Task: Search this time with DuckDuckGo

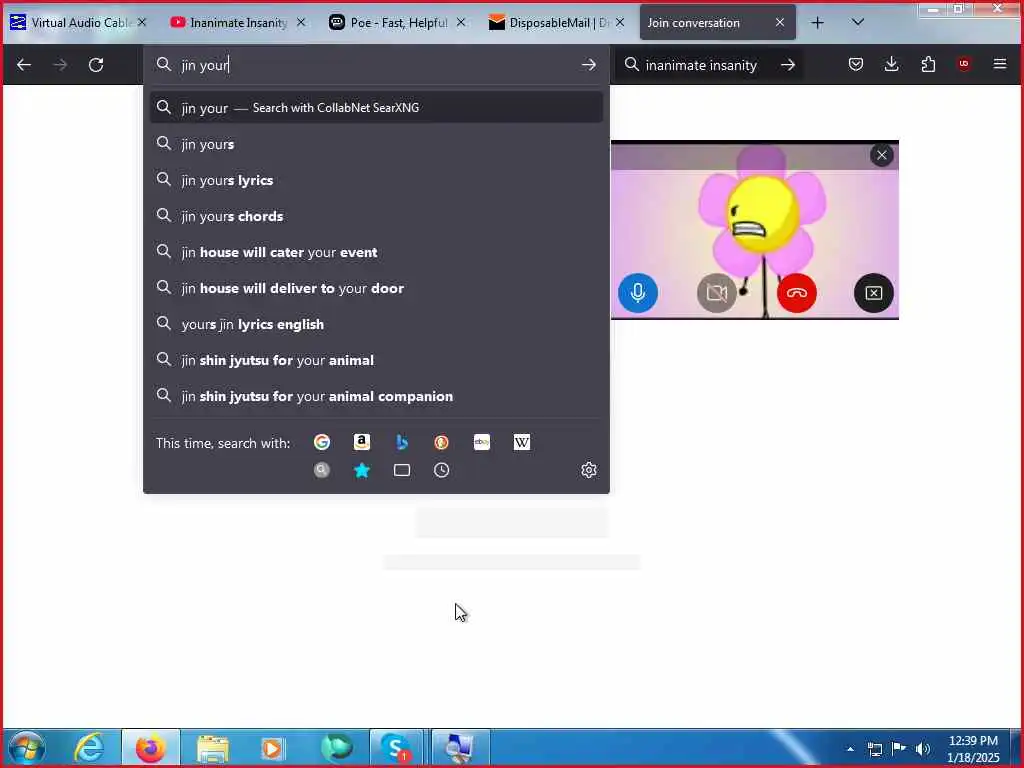Action: (x=441, y=442)
